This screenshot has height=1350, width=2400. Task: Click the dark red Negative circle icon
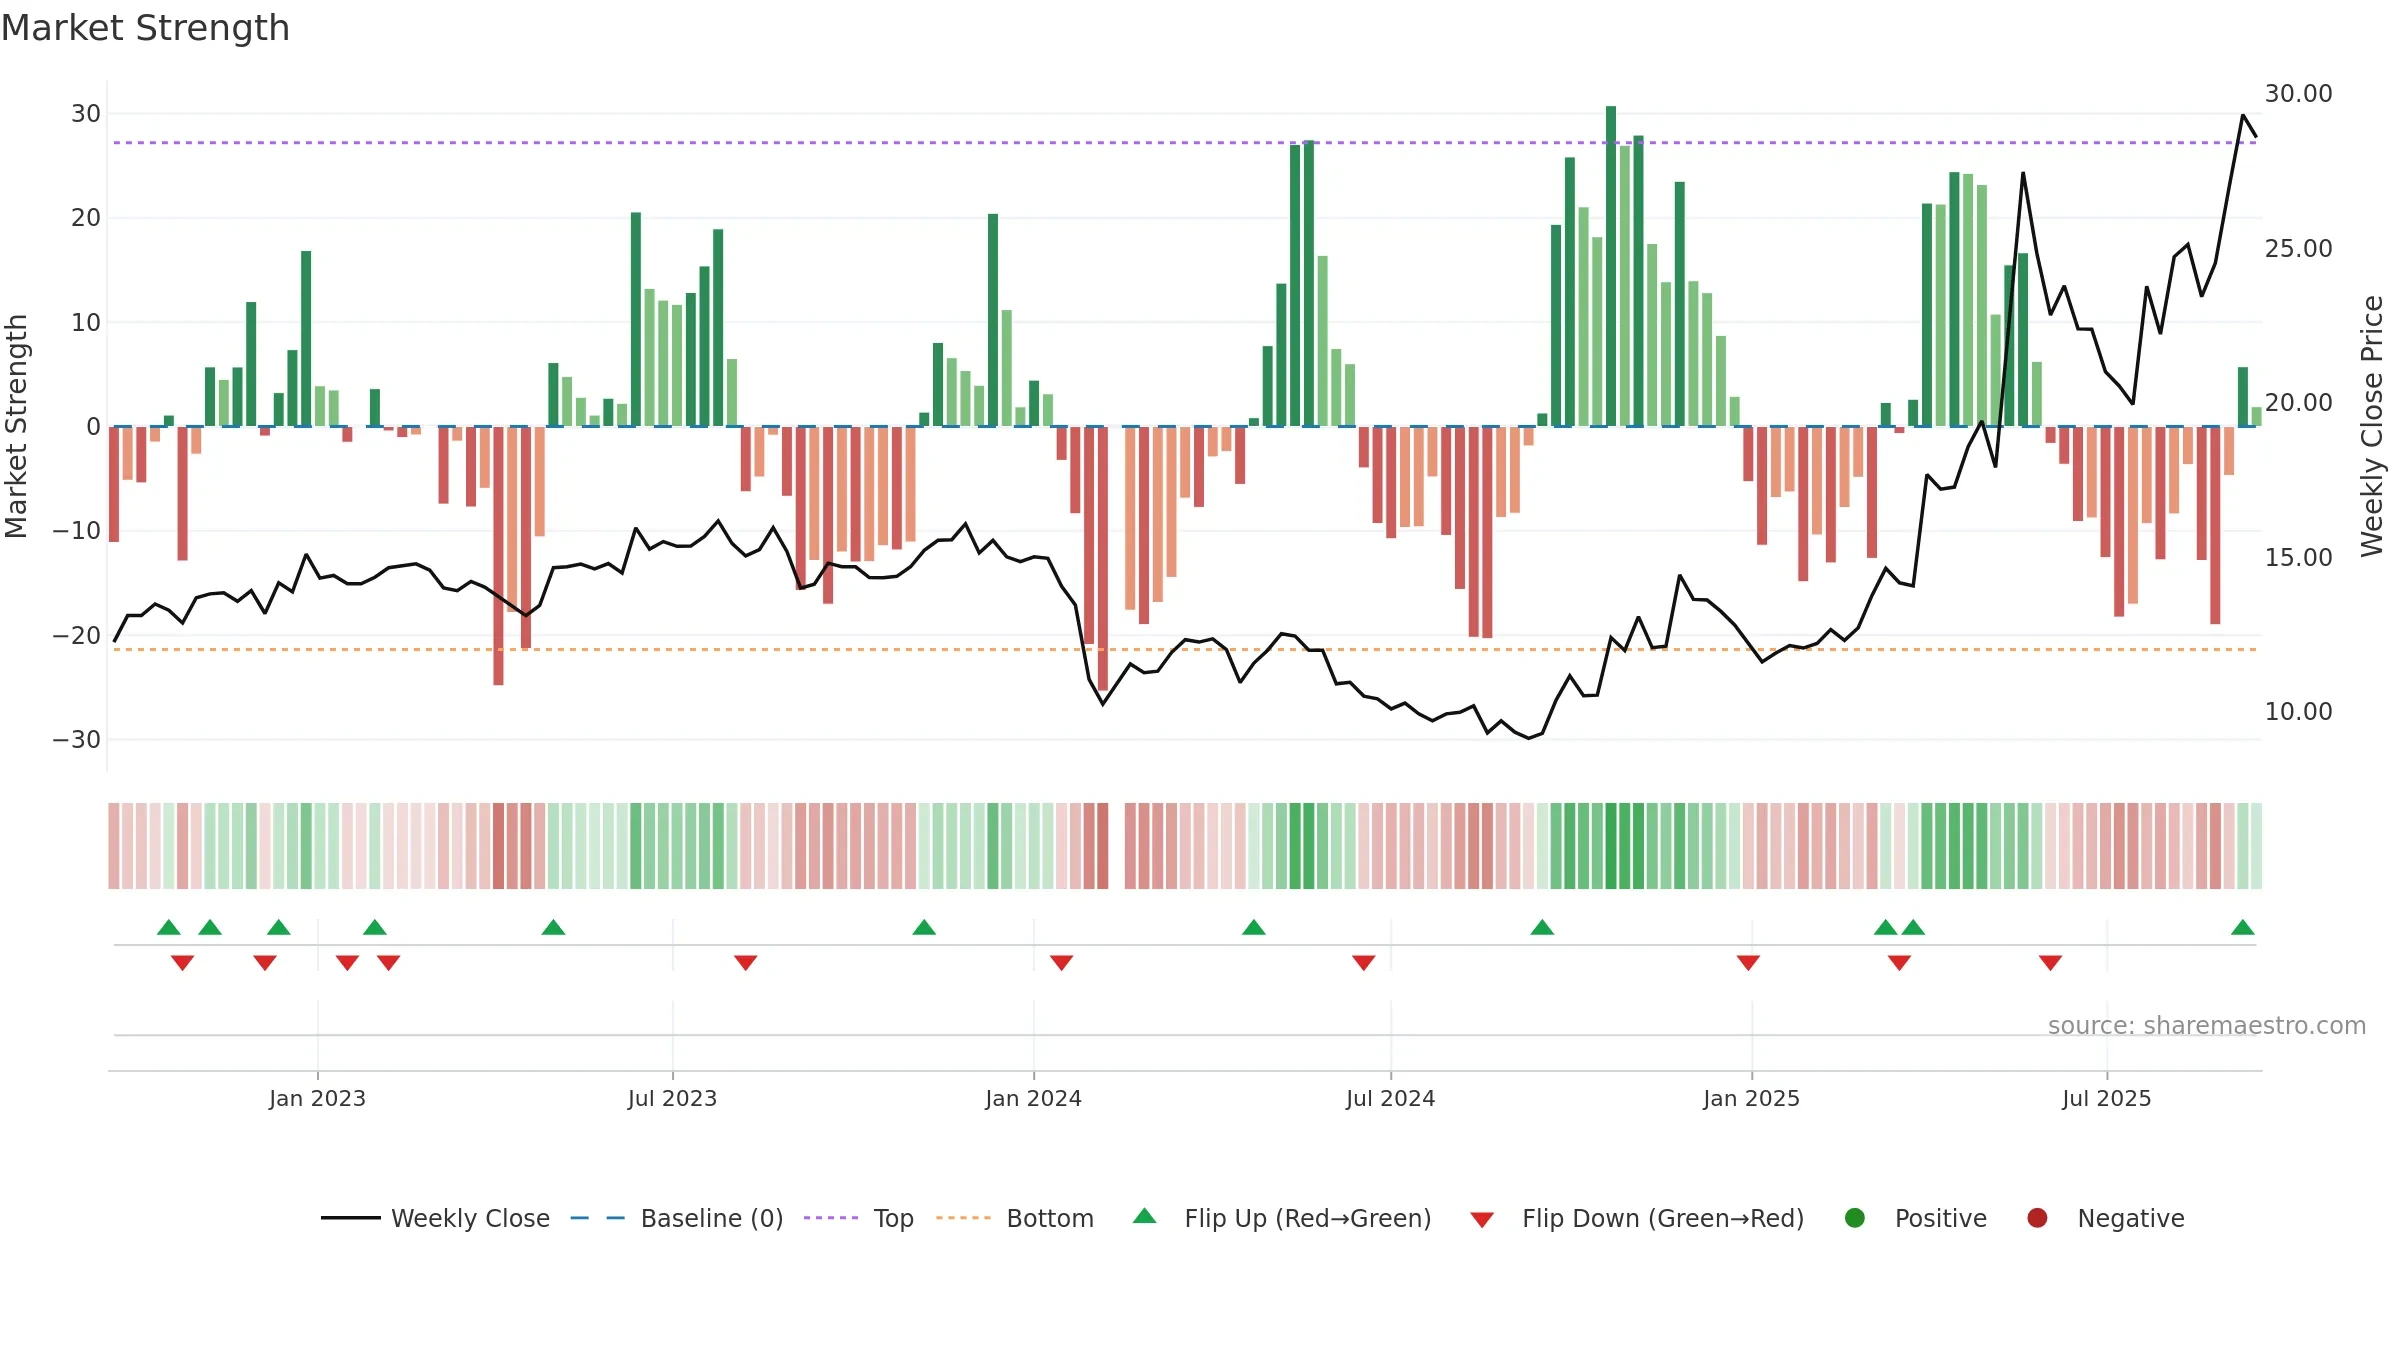2037,1218
